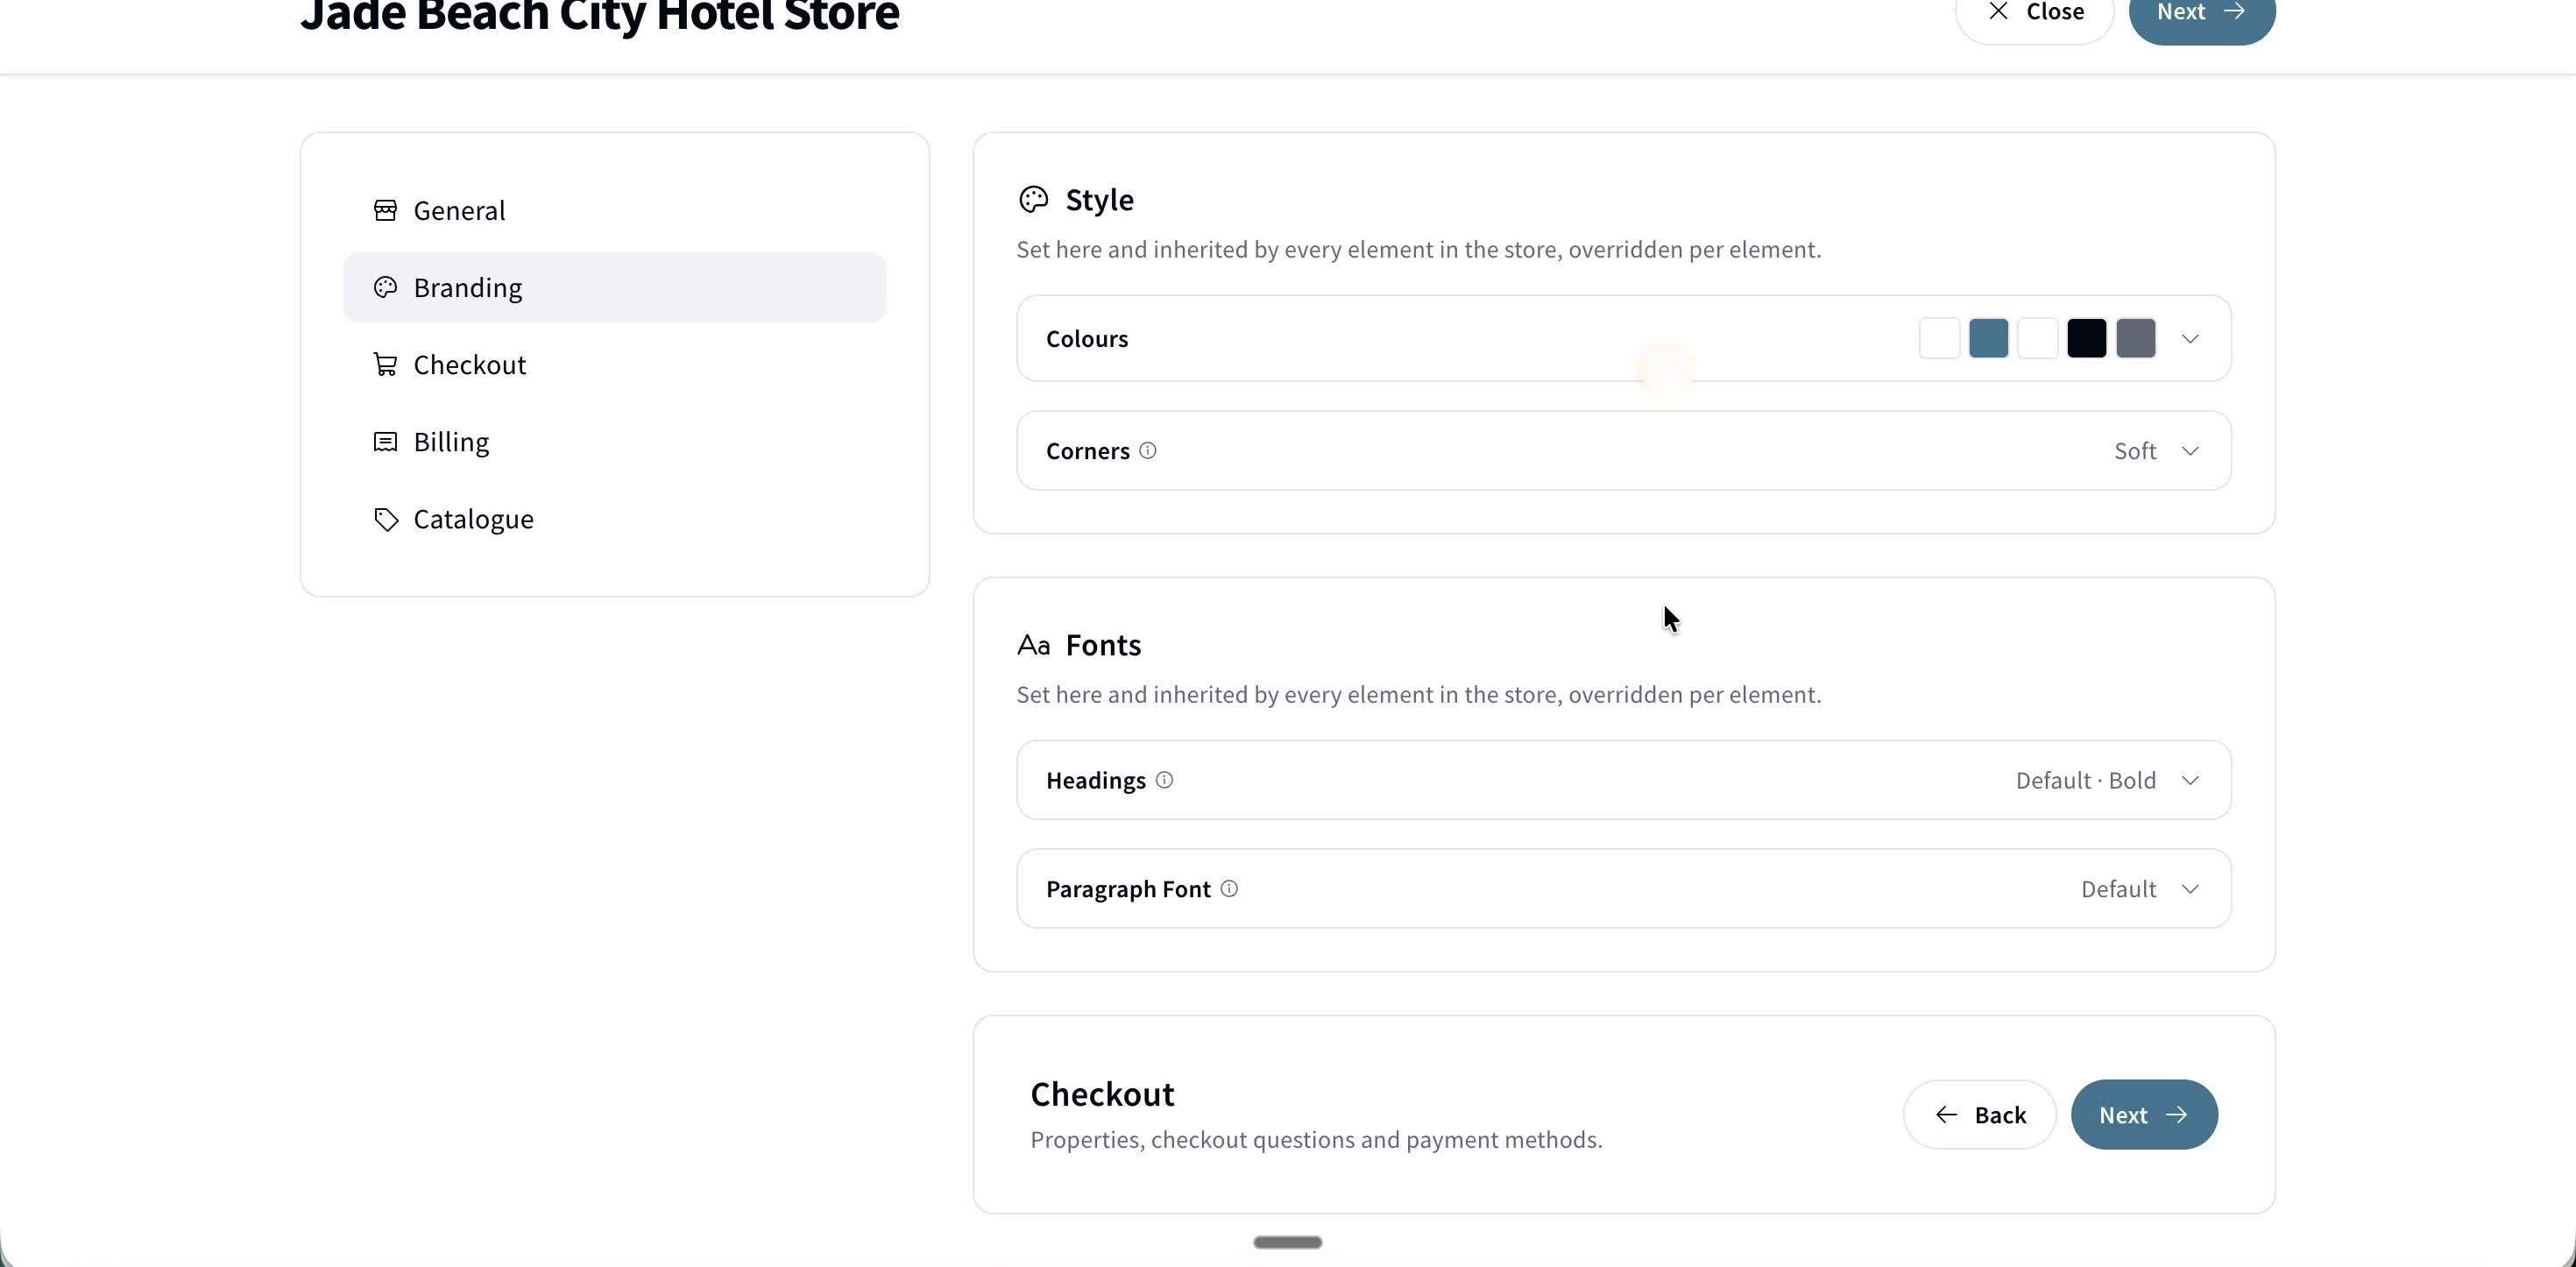Click the top Next button in header
2576x1267 pixels.
click(2201, 12)
